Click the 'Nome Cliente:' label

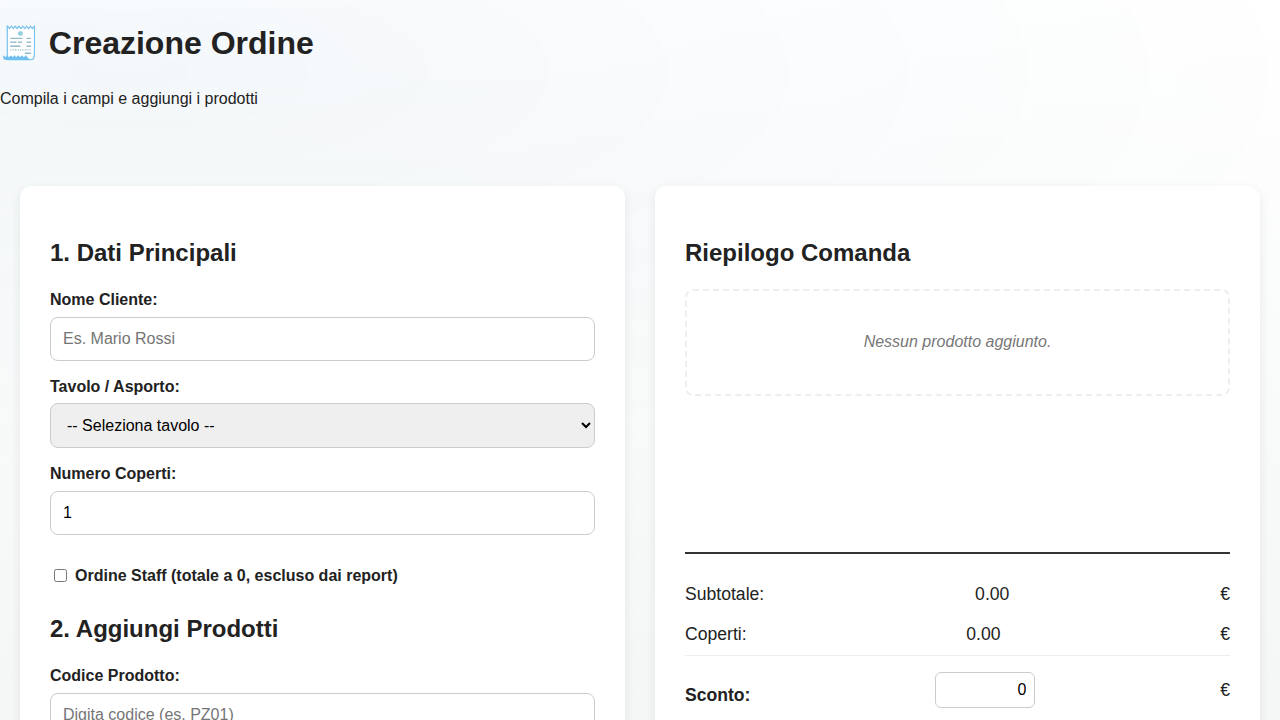point(104,299)
